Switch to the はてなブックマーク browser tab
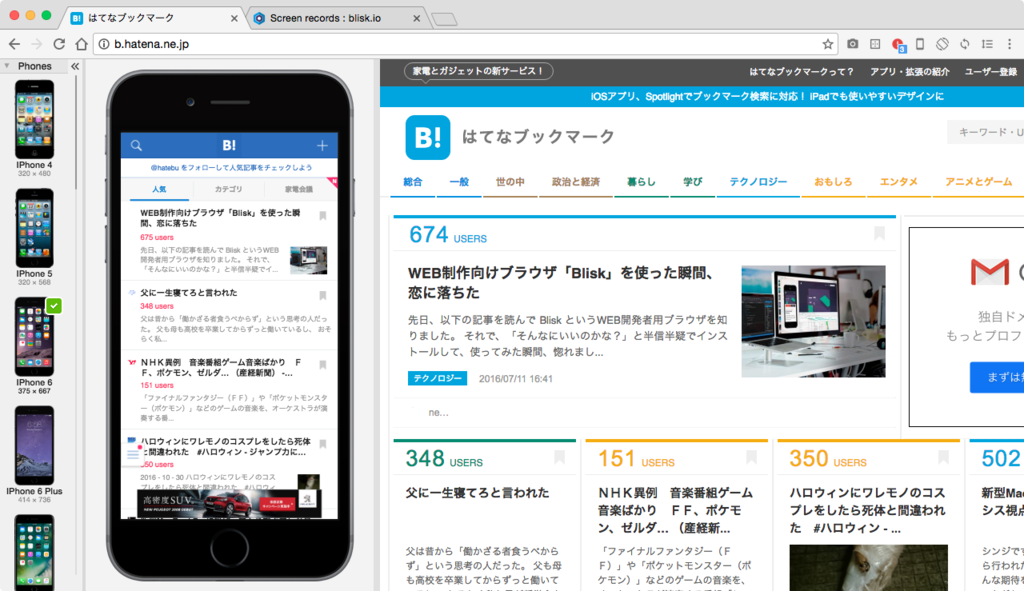 pos(153,18)
